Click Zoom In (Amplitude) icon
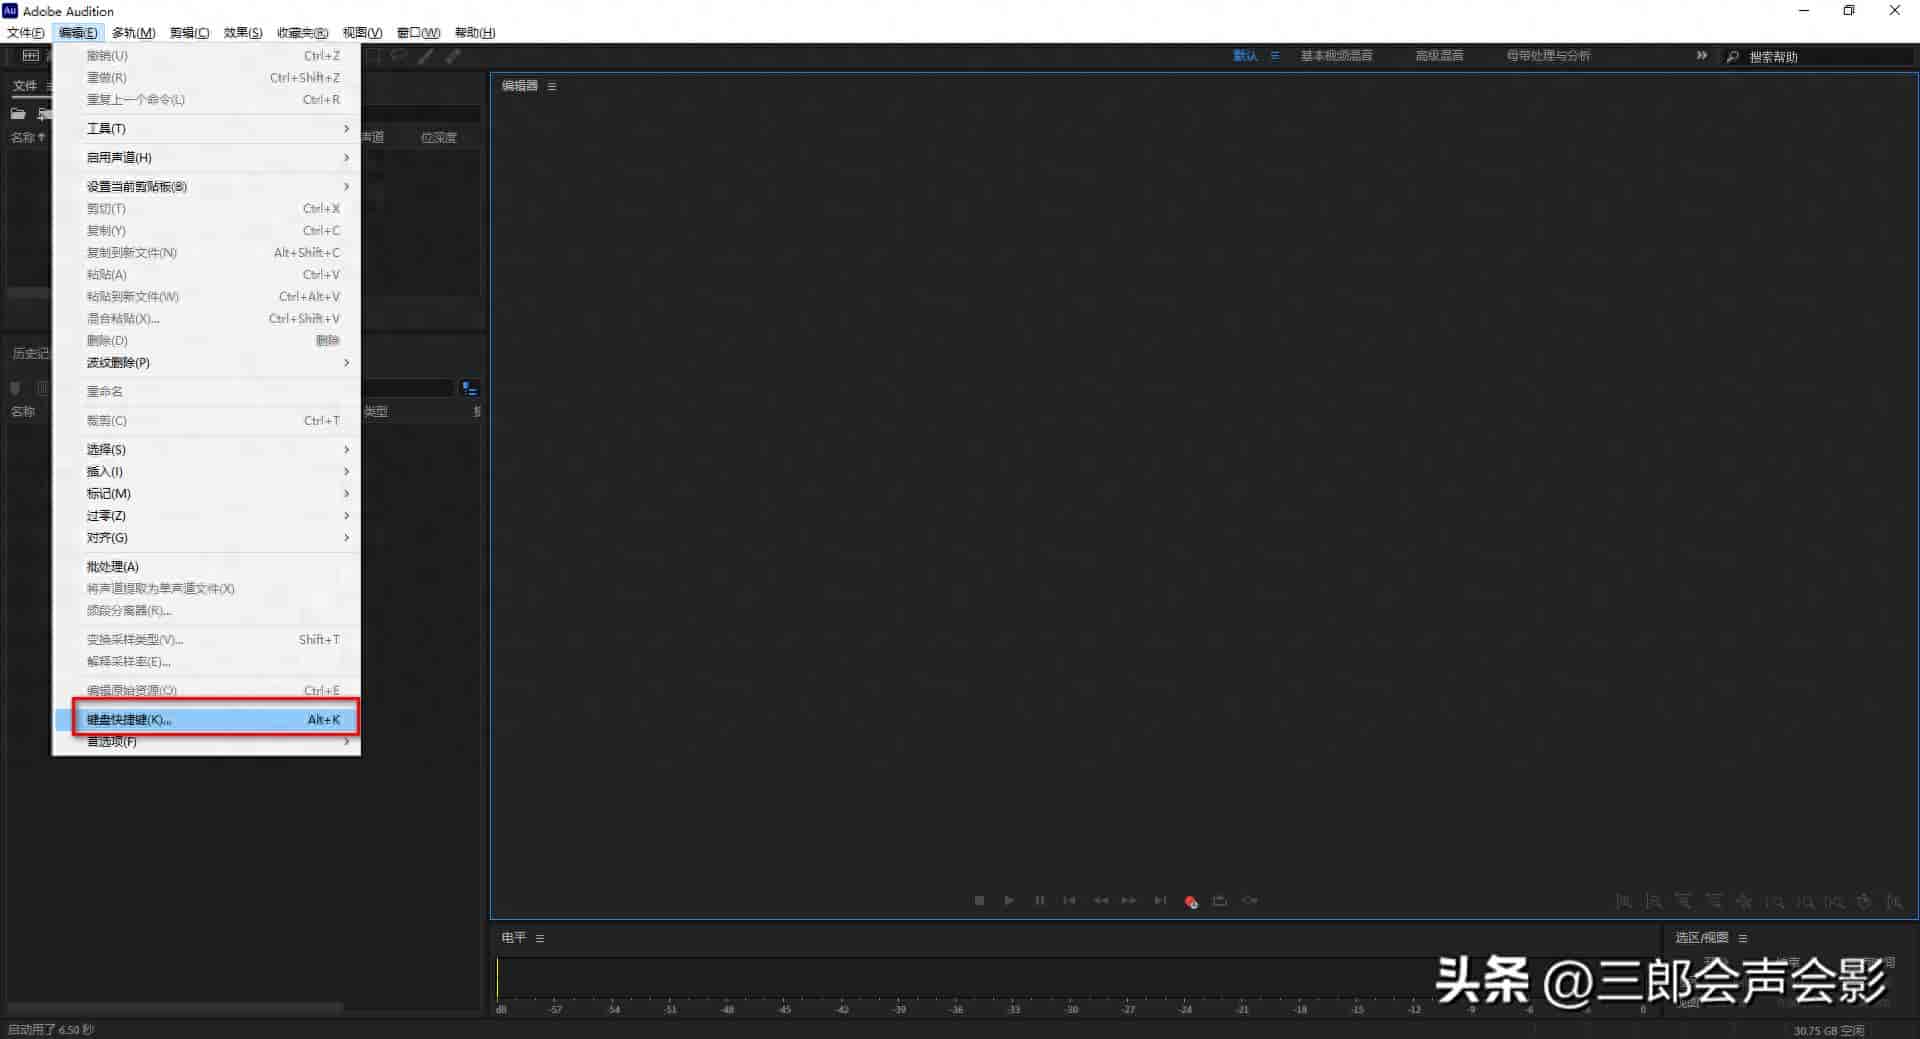The image size is (1920, 1039). 1624,902
